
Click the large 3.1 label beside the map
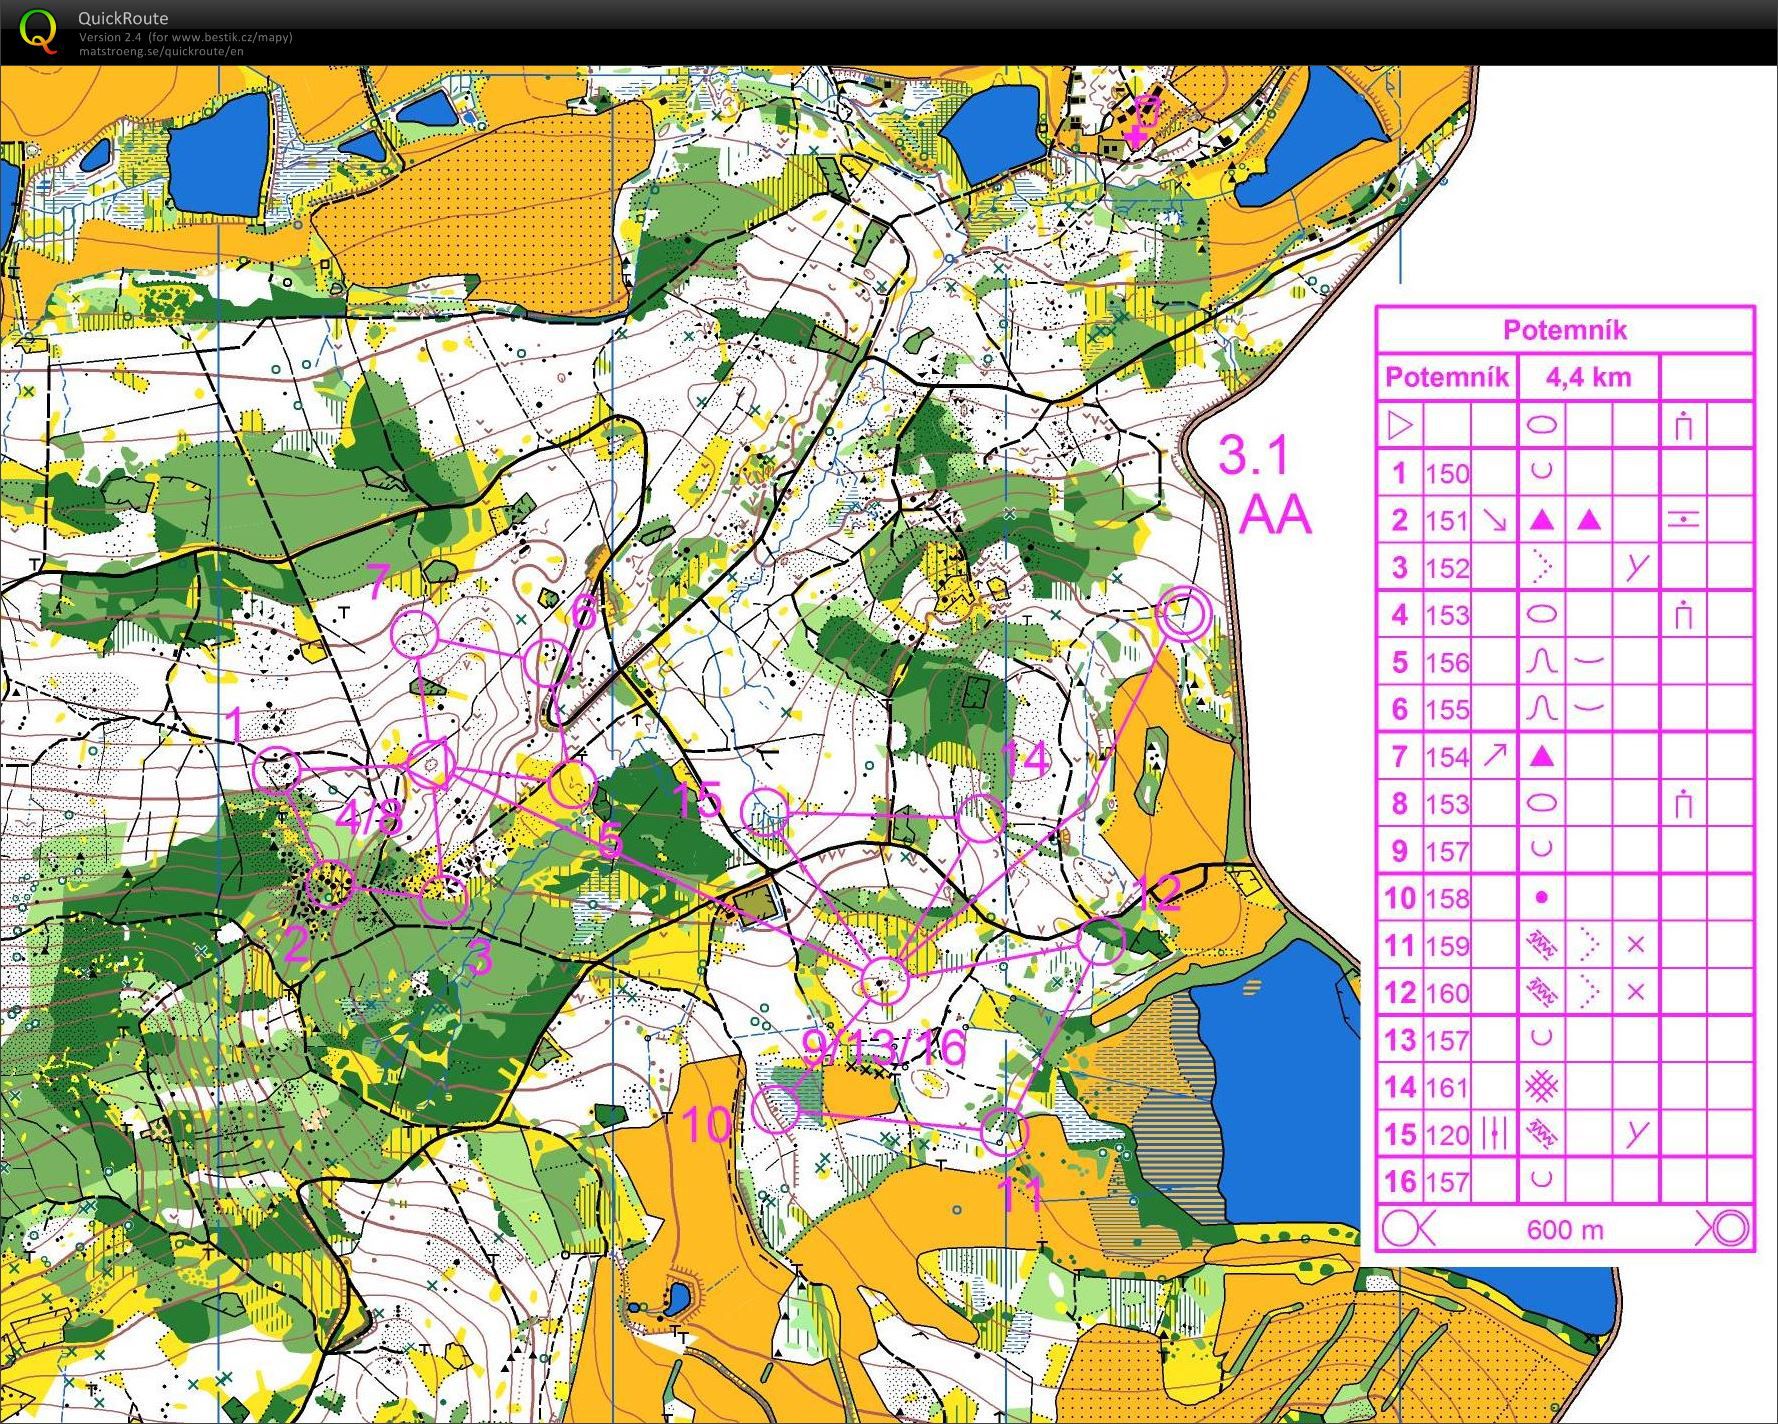[x=1253, y=456]
